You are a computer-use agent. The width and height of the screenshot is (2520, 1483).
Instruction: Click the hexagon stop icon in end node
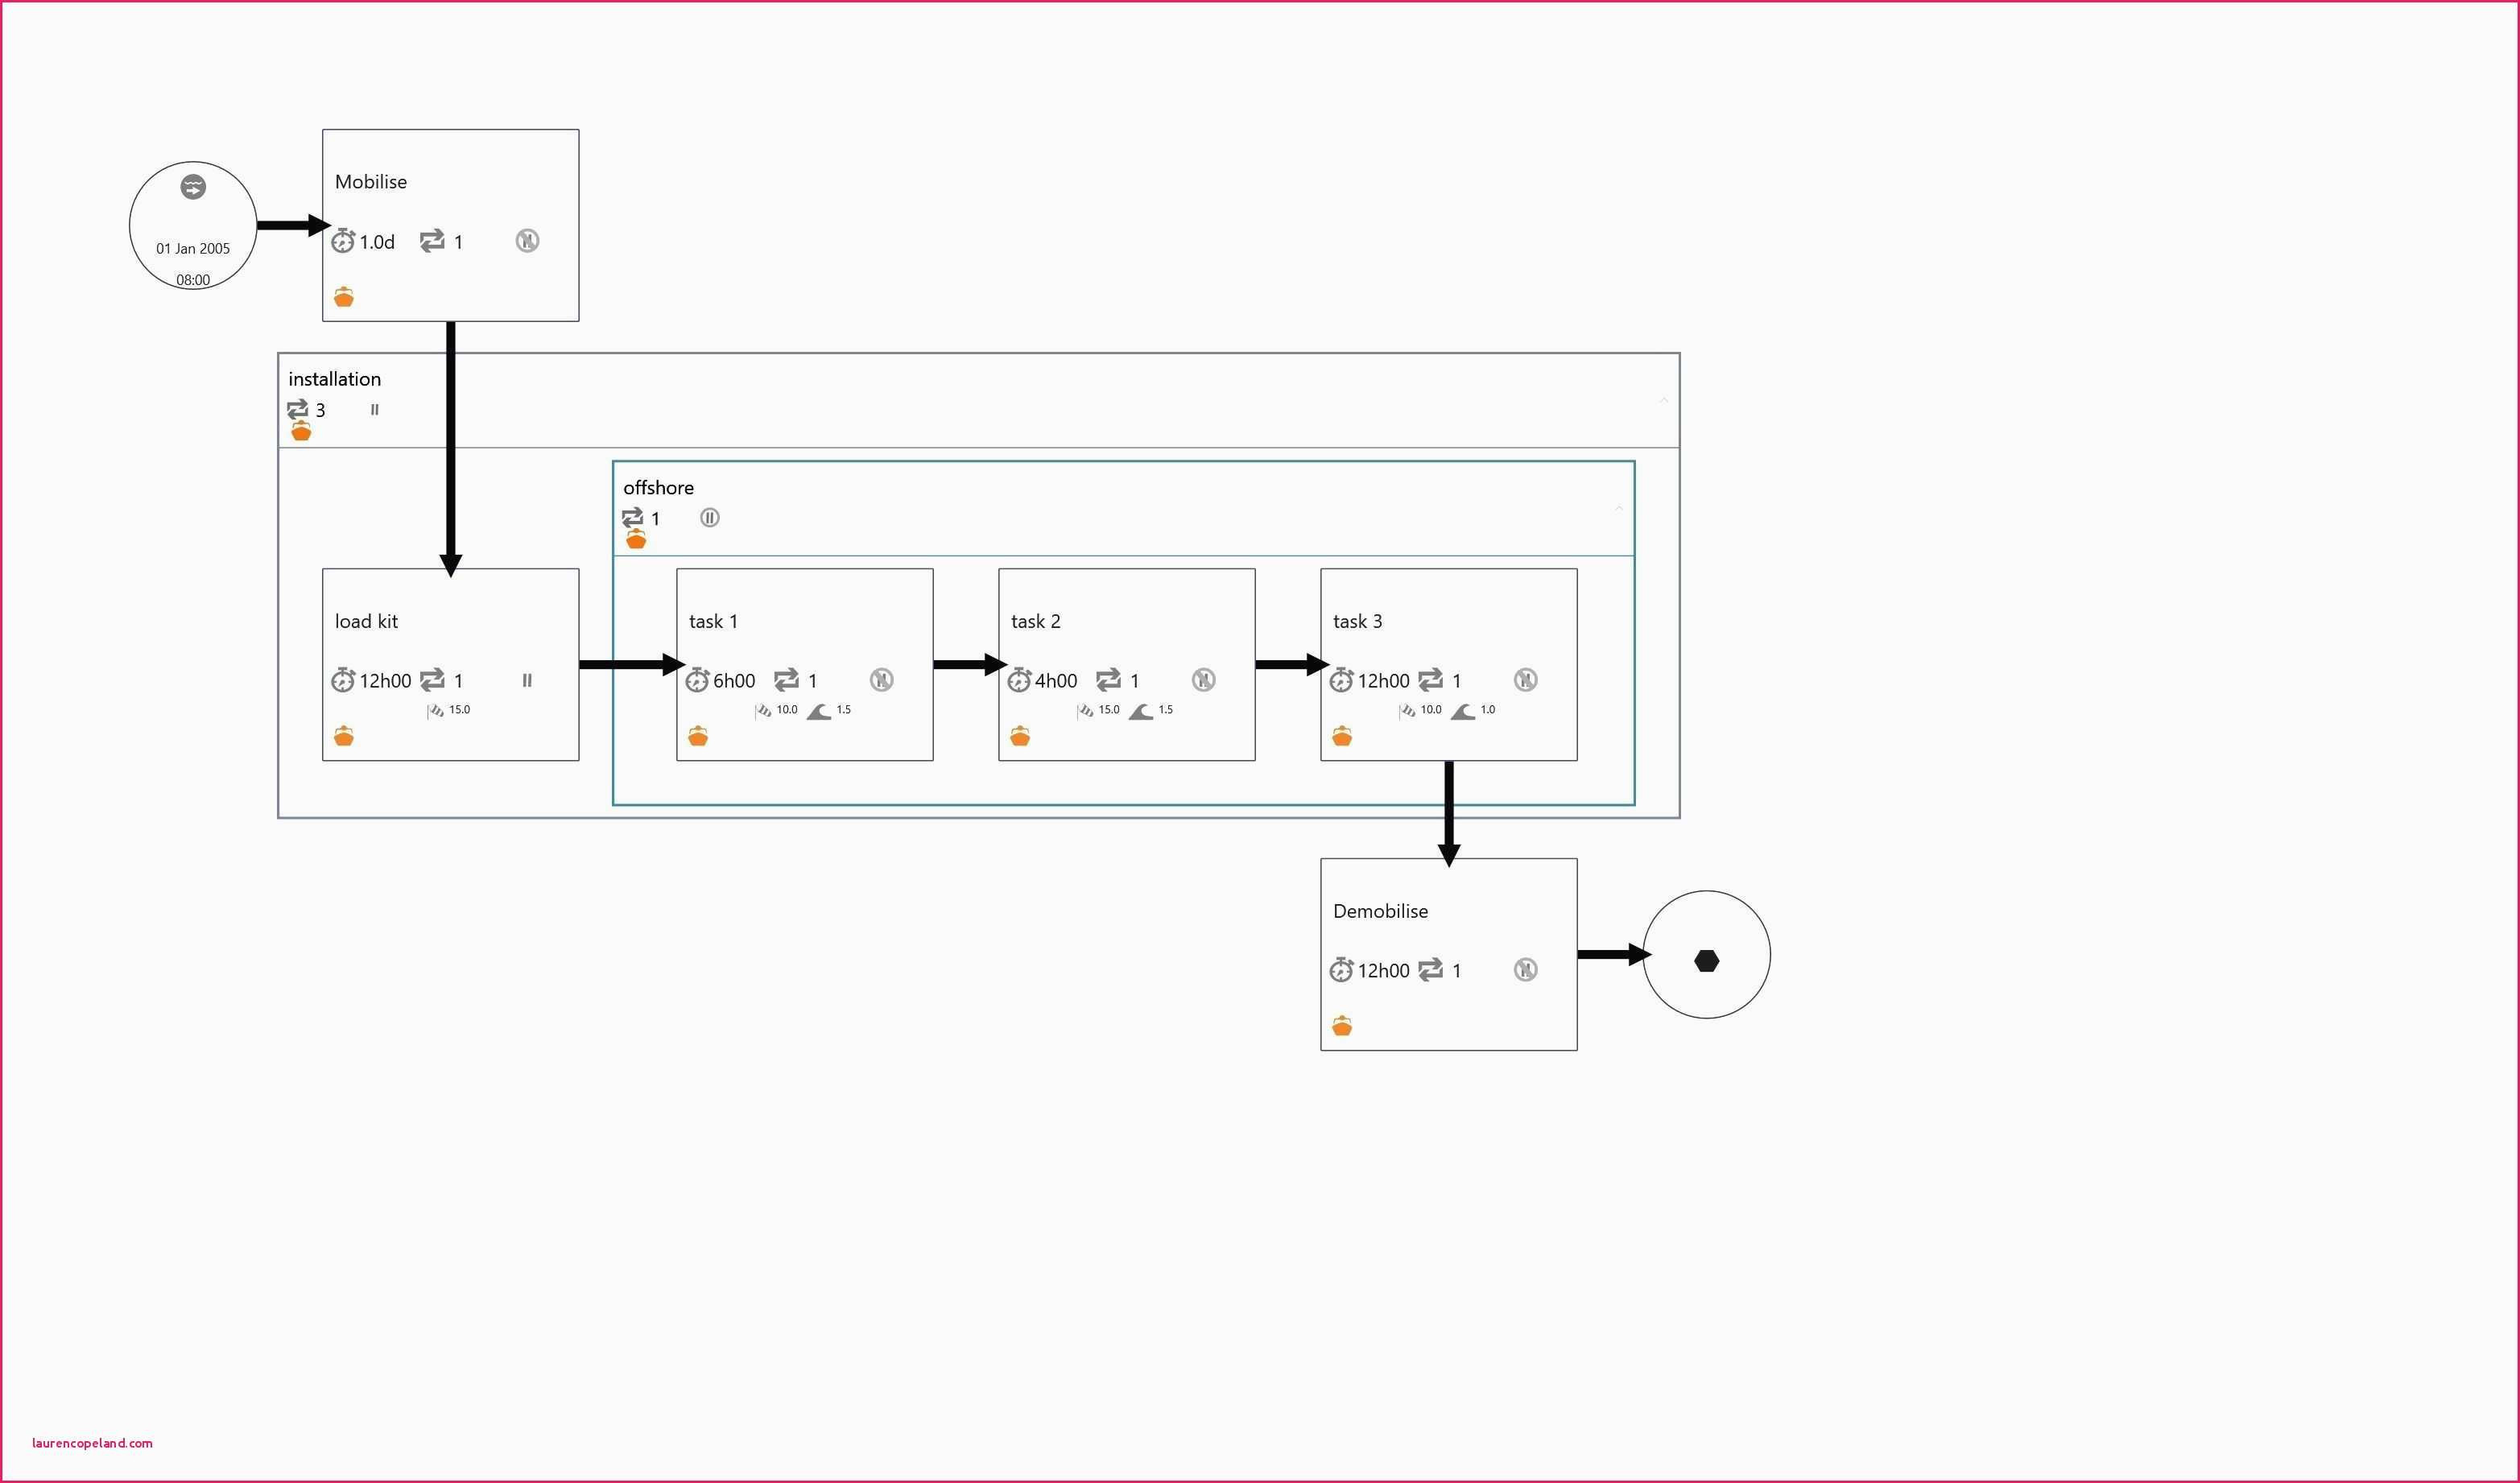click(x=1706, y=961)
